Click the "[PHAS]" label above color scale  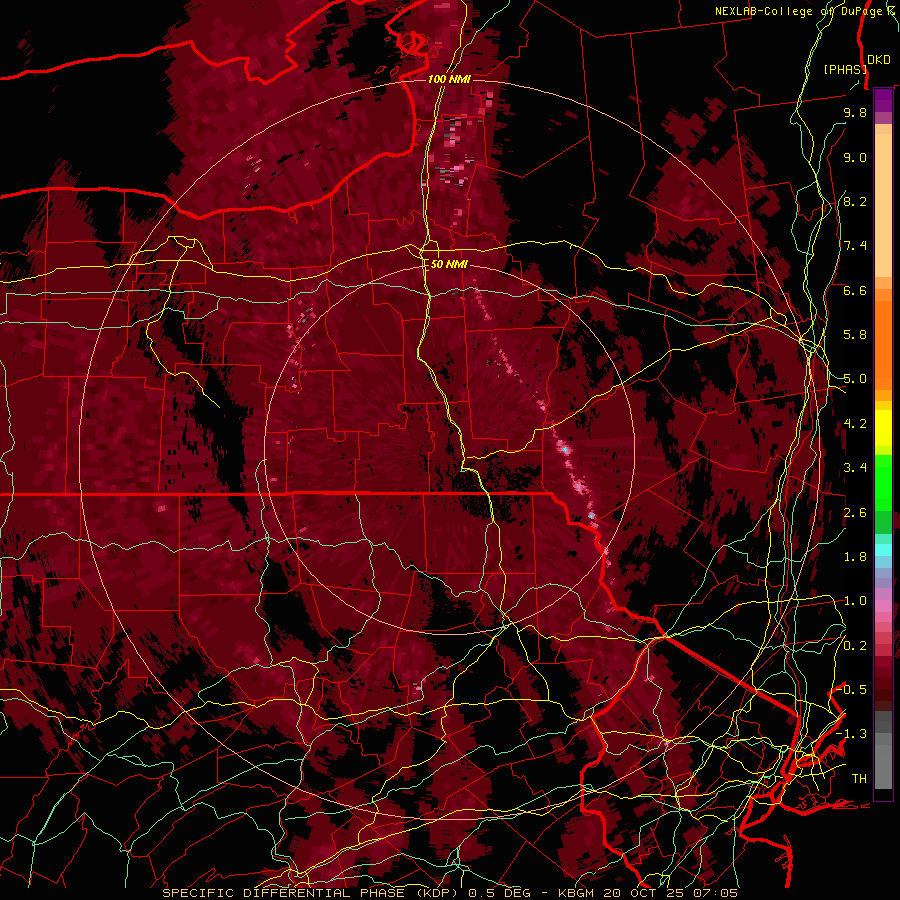tap(844, 69)
